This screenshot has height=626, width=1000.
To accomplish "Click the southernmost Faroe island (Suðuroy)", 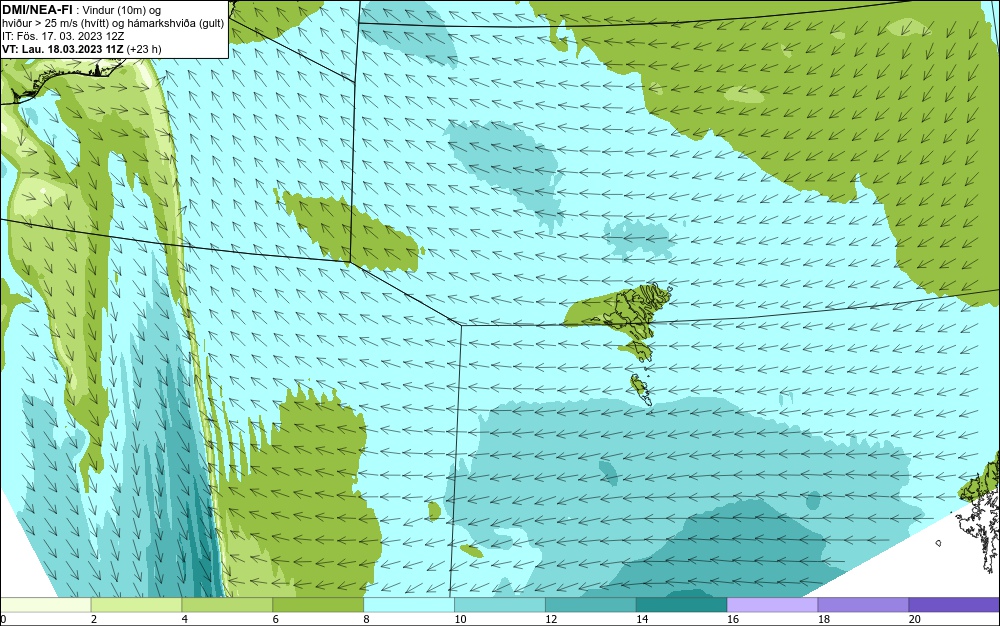I will (641, 389).
